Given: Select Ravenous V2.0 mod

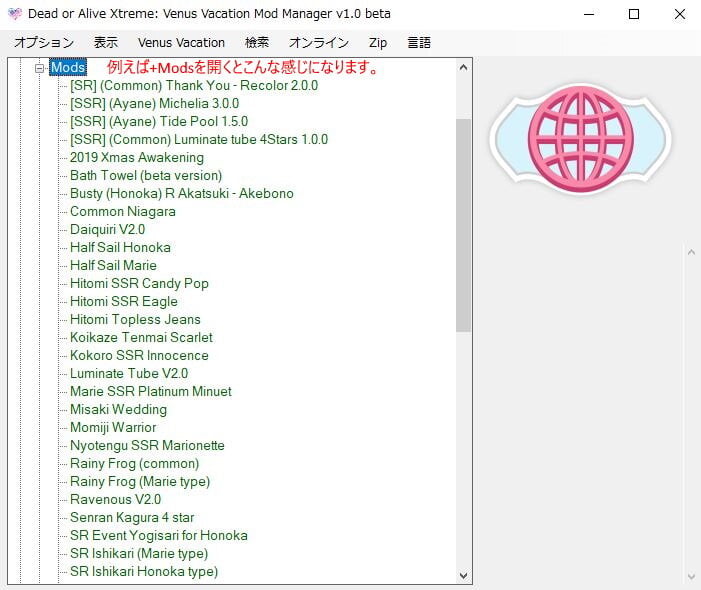Looking at the screenshot, I should tap(116, 499).
